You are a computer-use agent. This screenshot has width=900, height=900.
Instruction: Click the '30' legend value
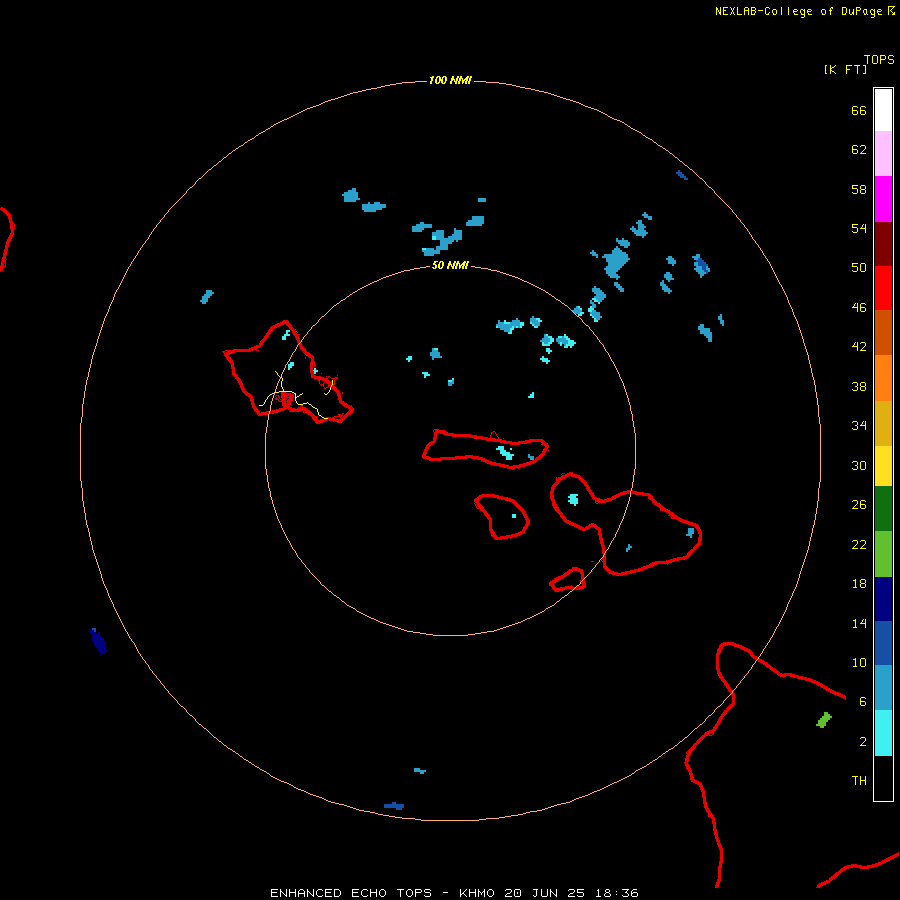click(859, 465)
